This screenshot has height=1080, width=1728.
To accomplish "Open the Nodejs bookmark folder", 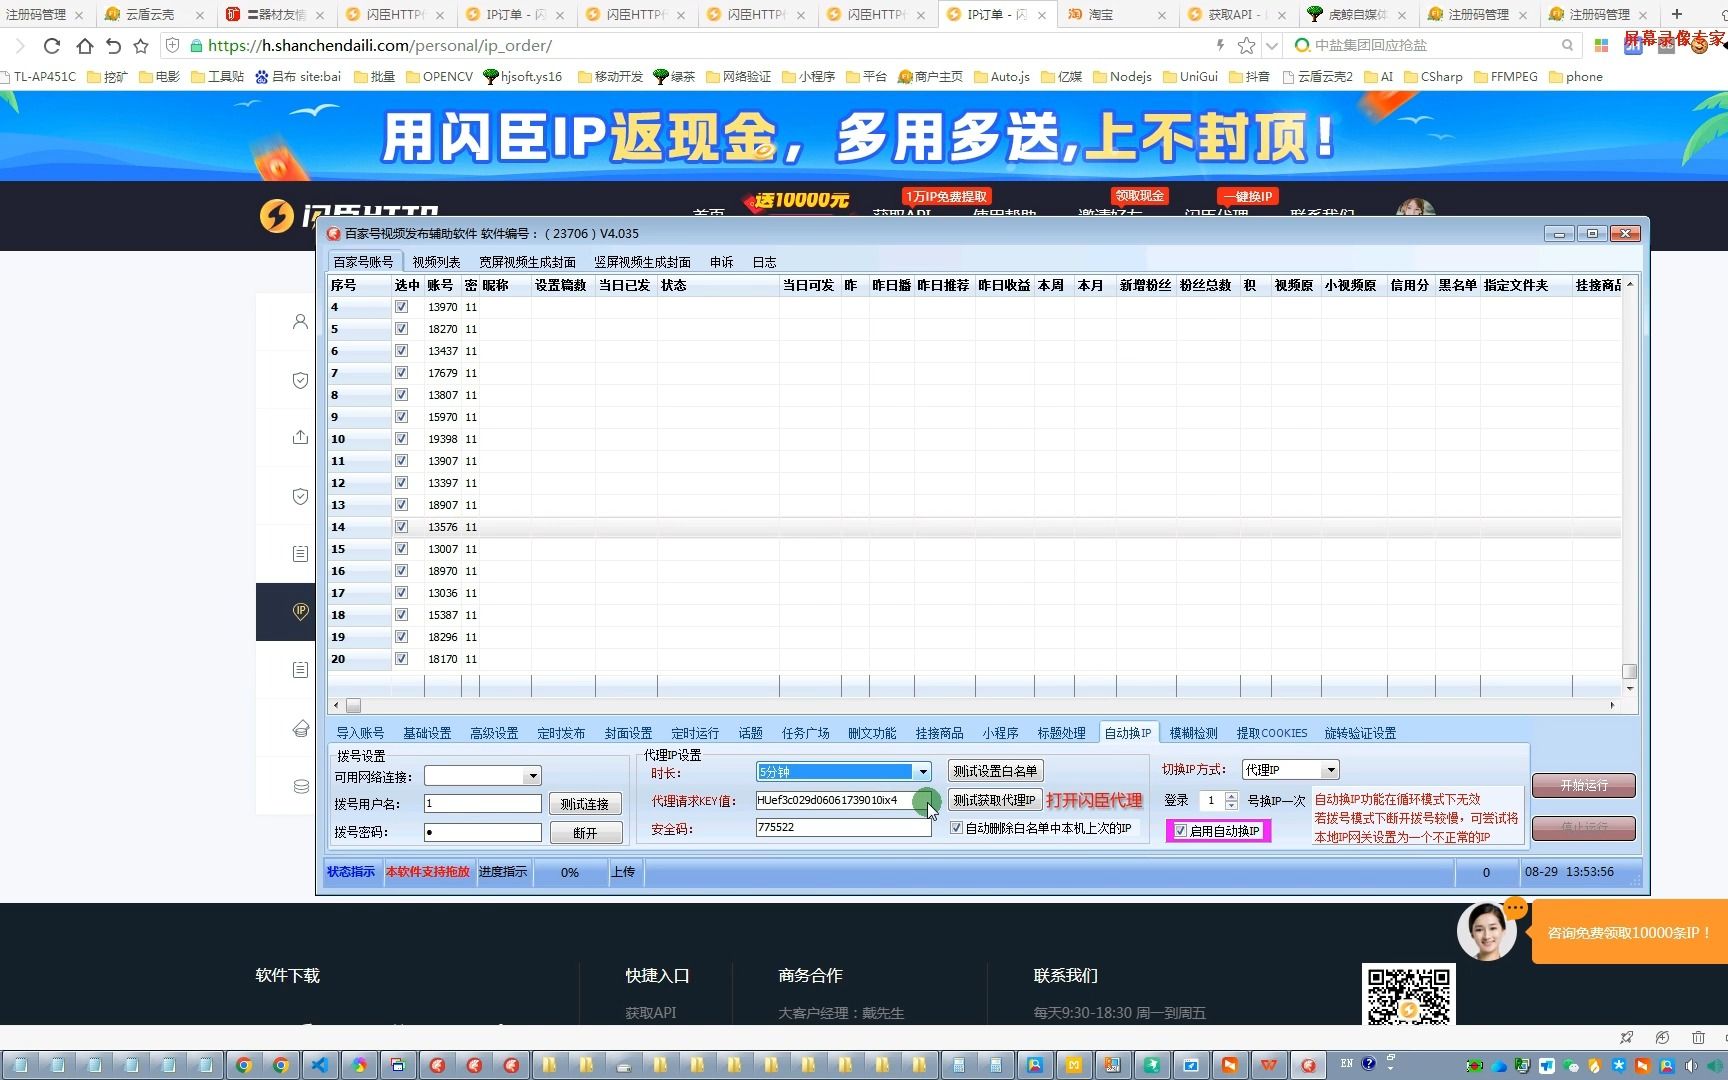I will coord(1122,76).
